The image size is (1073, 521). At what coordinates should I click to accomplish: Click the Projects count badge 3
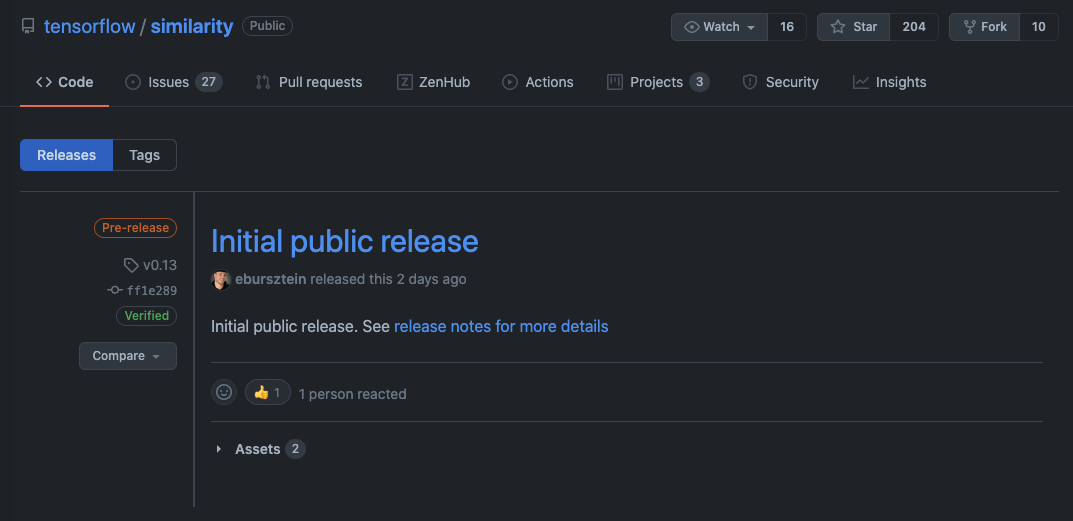coord(699,82)
